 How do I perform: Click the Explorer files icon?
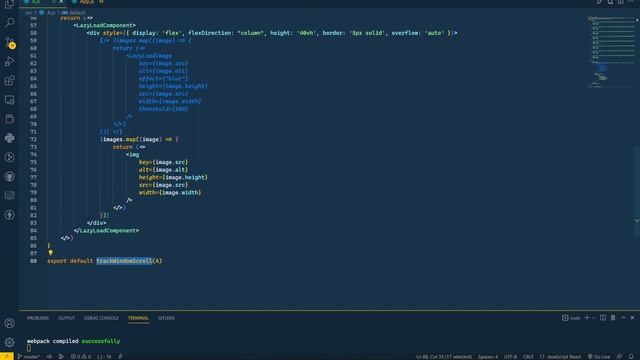pyautogui.click(x=9, y=4)
